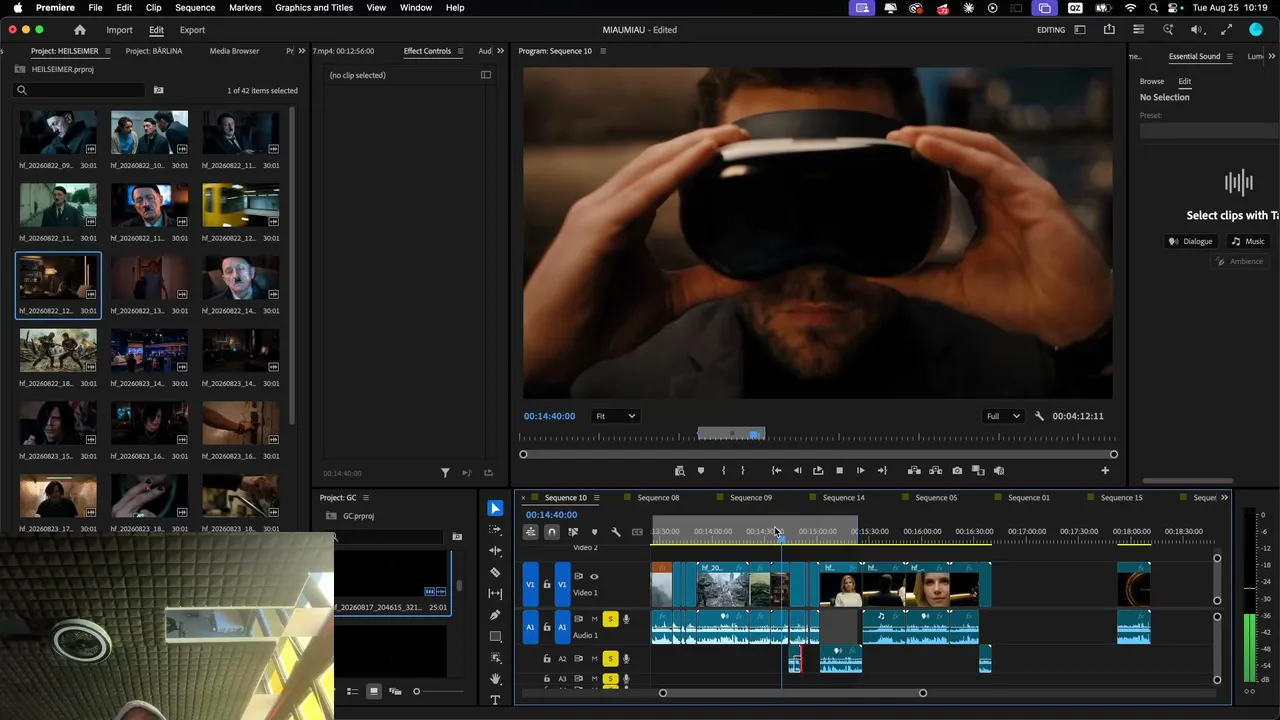The height and width of the screenshot is (720, 1280).
Task: Click the Program monitor playhead timecode 00:14:40:00
Action: tap(549, 416)
